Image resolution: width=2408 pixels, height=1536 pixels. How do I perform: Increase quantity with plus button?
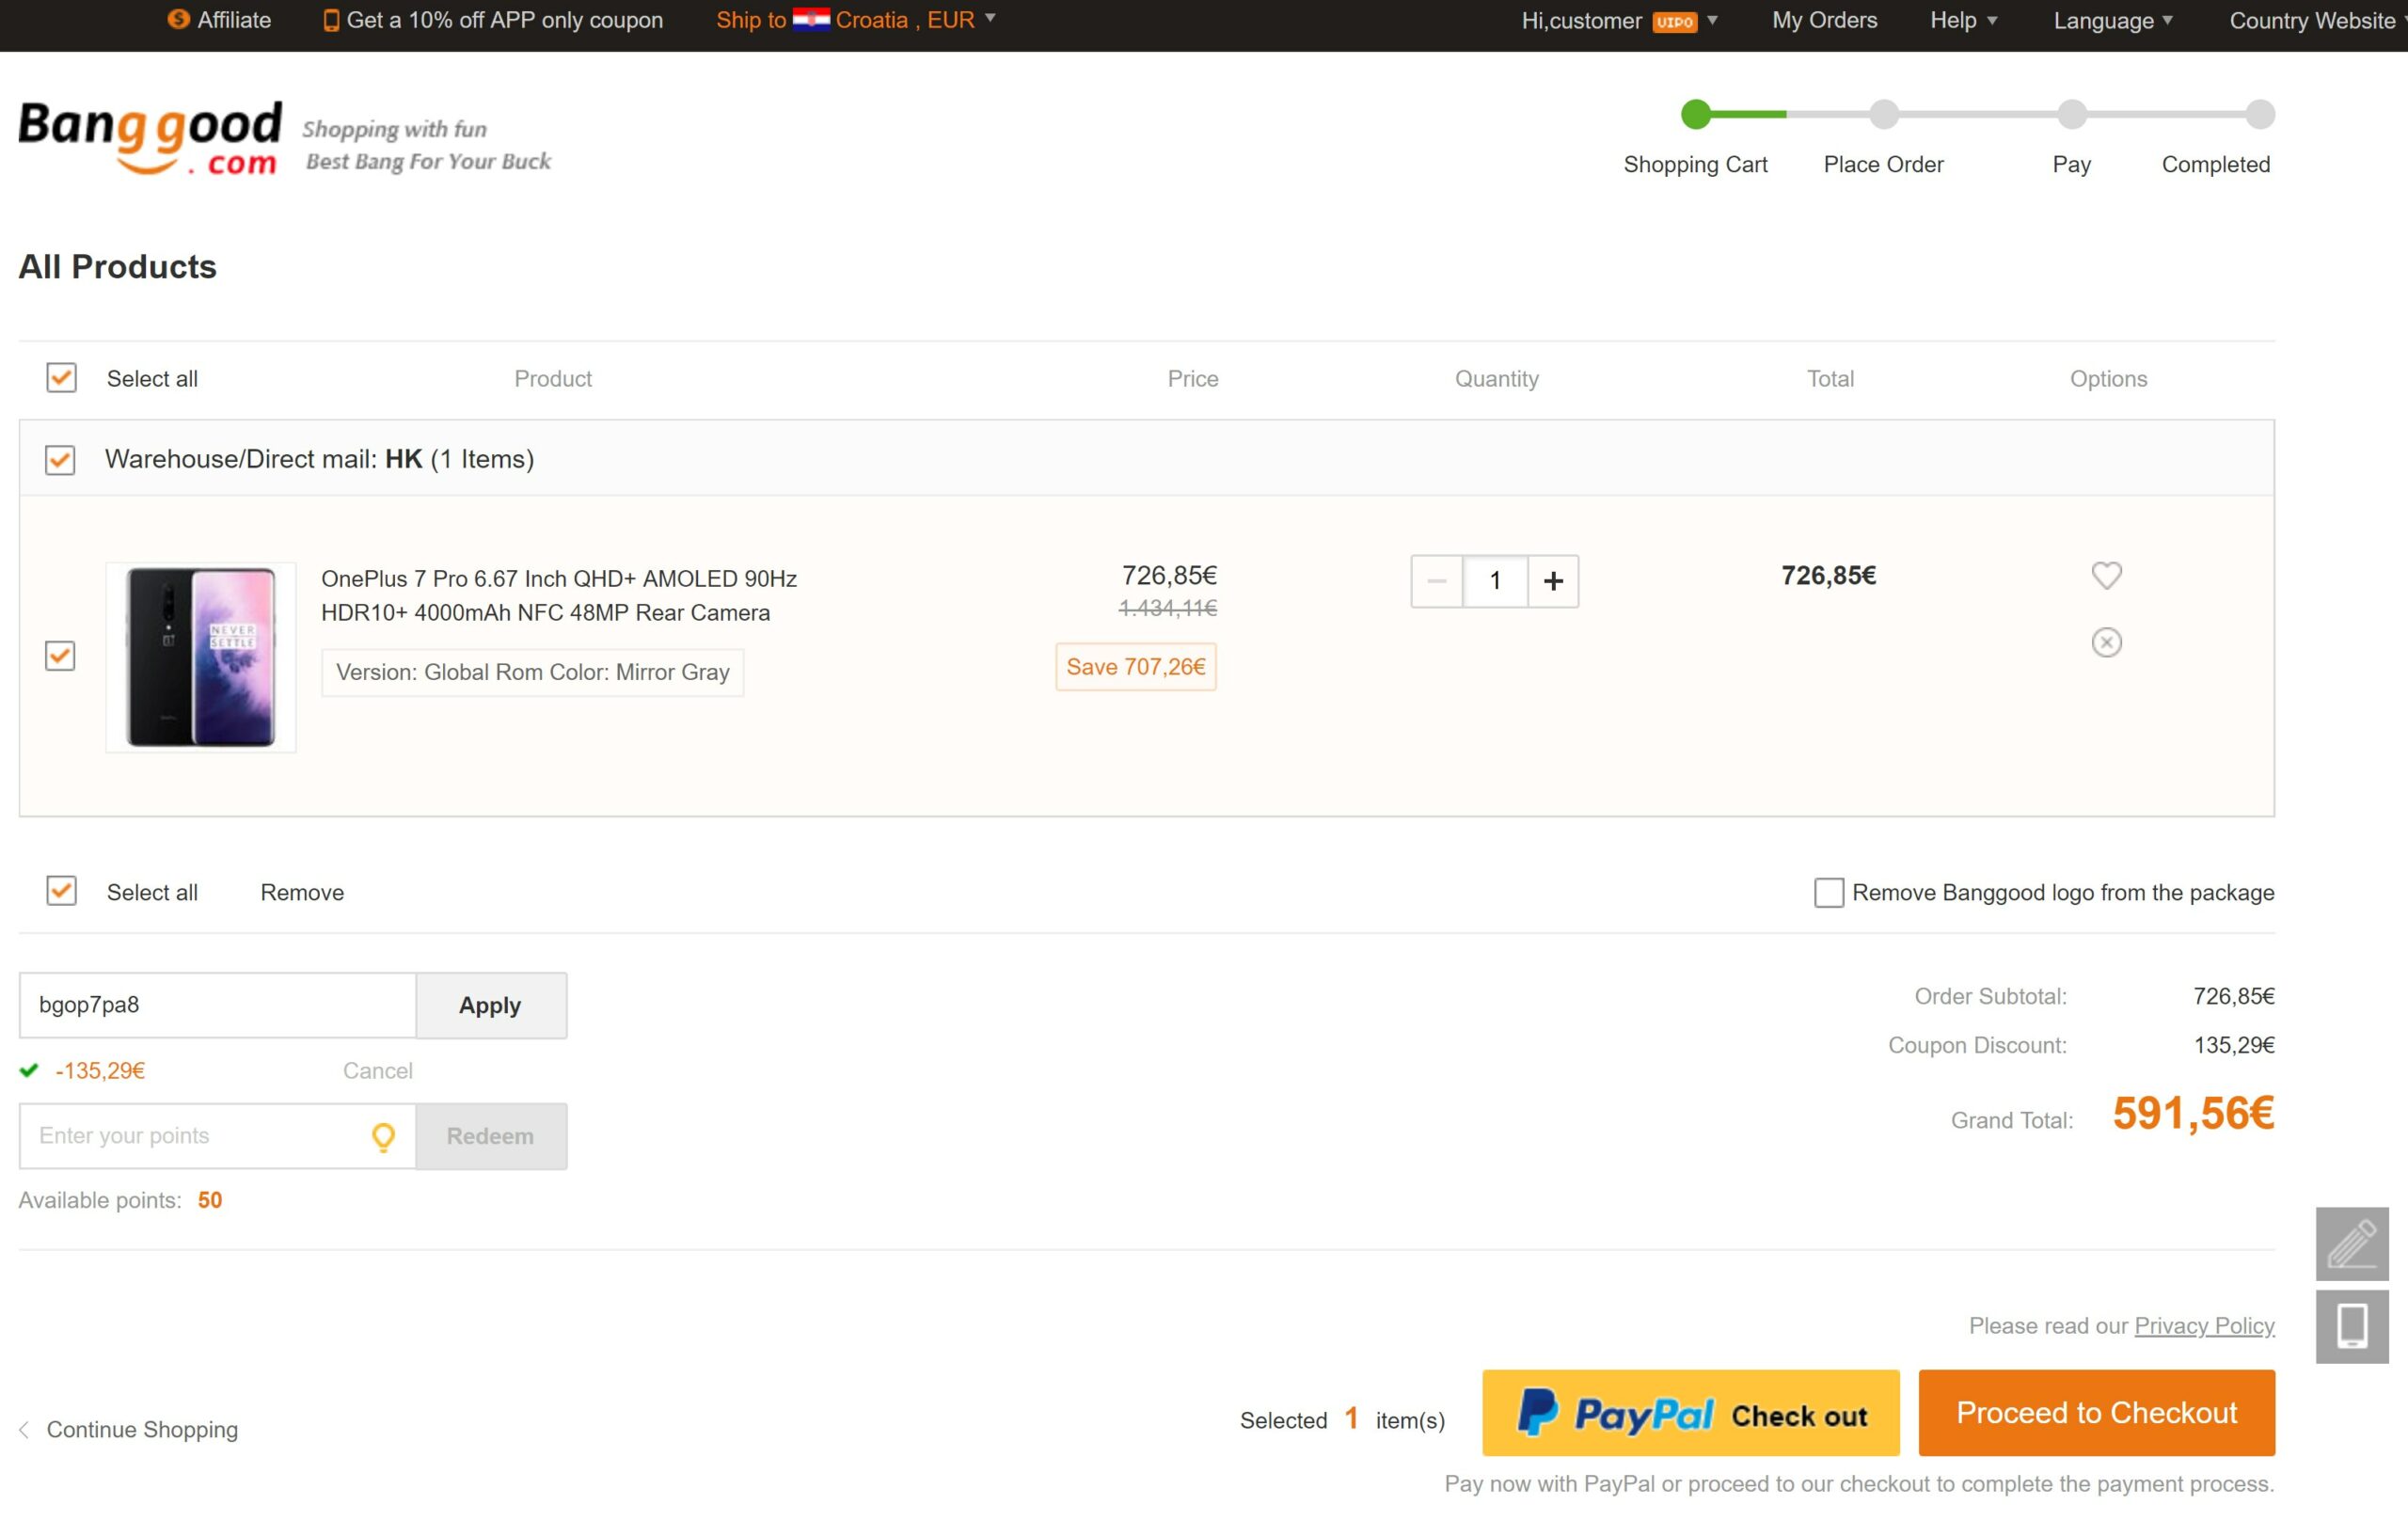pos(1552,581)
